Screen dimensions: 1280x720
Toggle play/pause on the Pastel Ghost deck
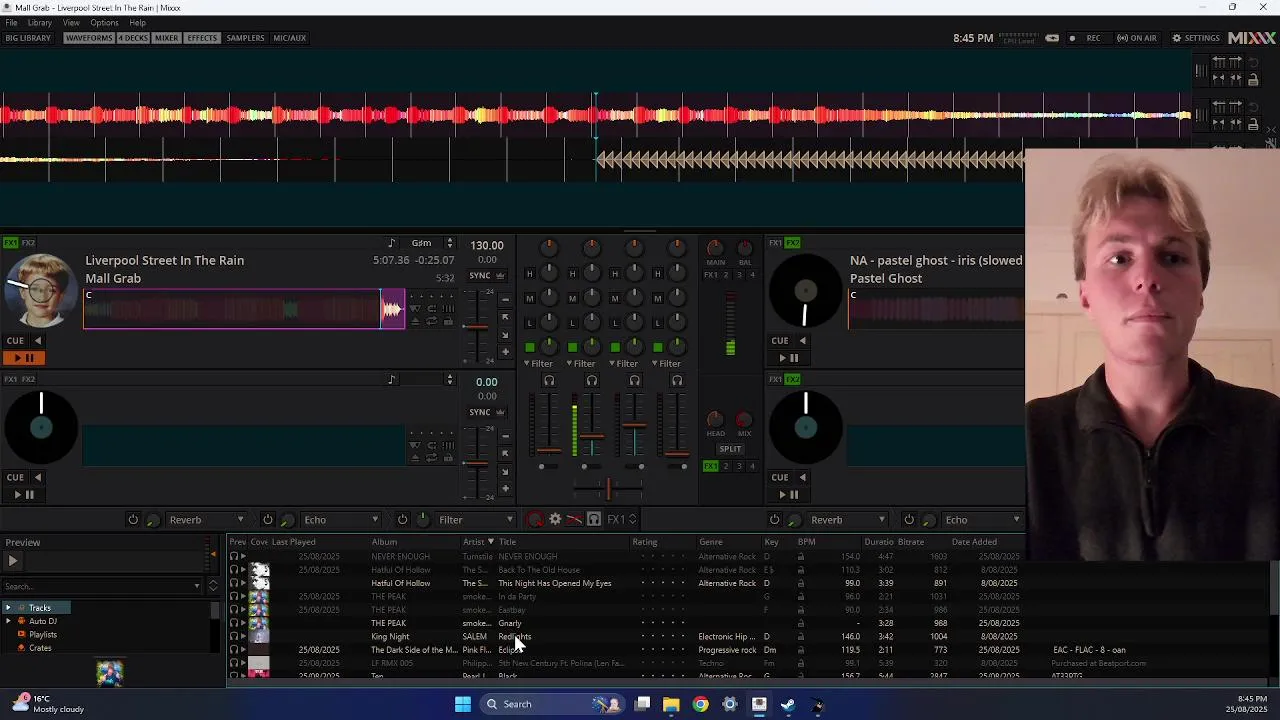(x=789, y=358)
